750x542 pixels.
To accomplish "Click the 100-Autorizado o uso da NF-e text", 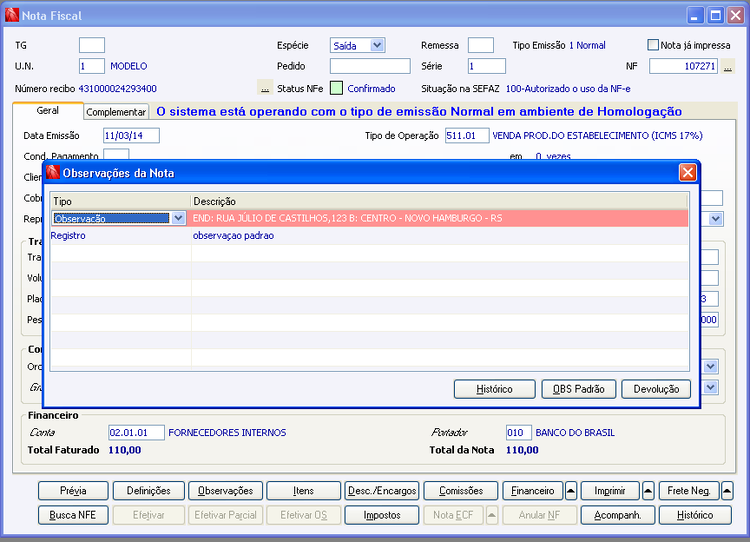I will click(568, 88).
